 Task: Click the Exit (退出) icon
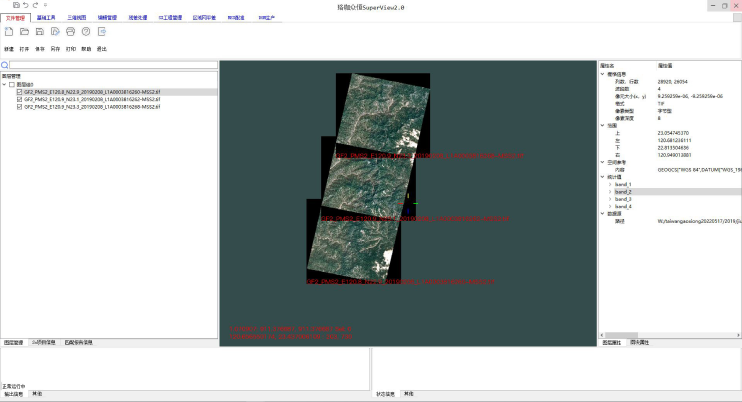pos(101,32)
